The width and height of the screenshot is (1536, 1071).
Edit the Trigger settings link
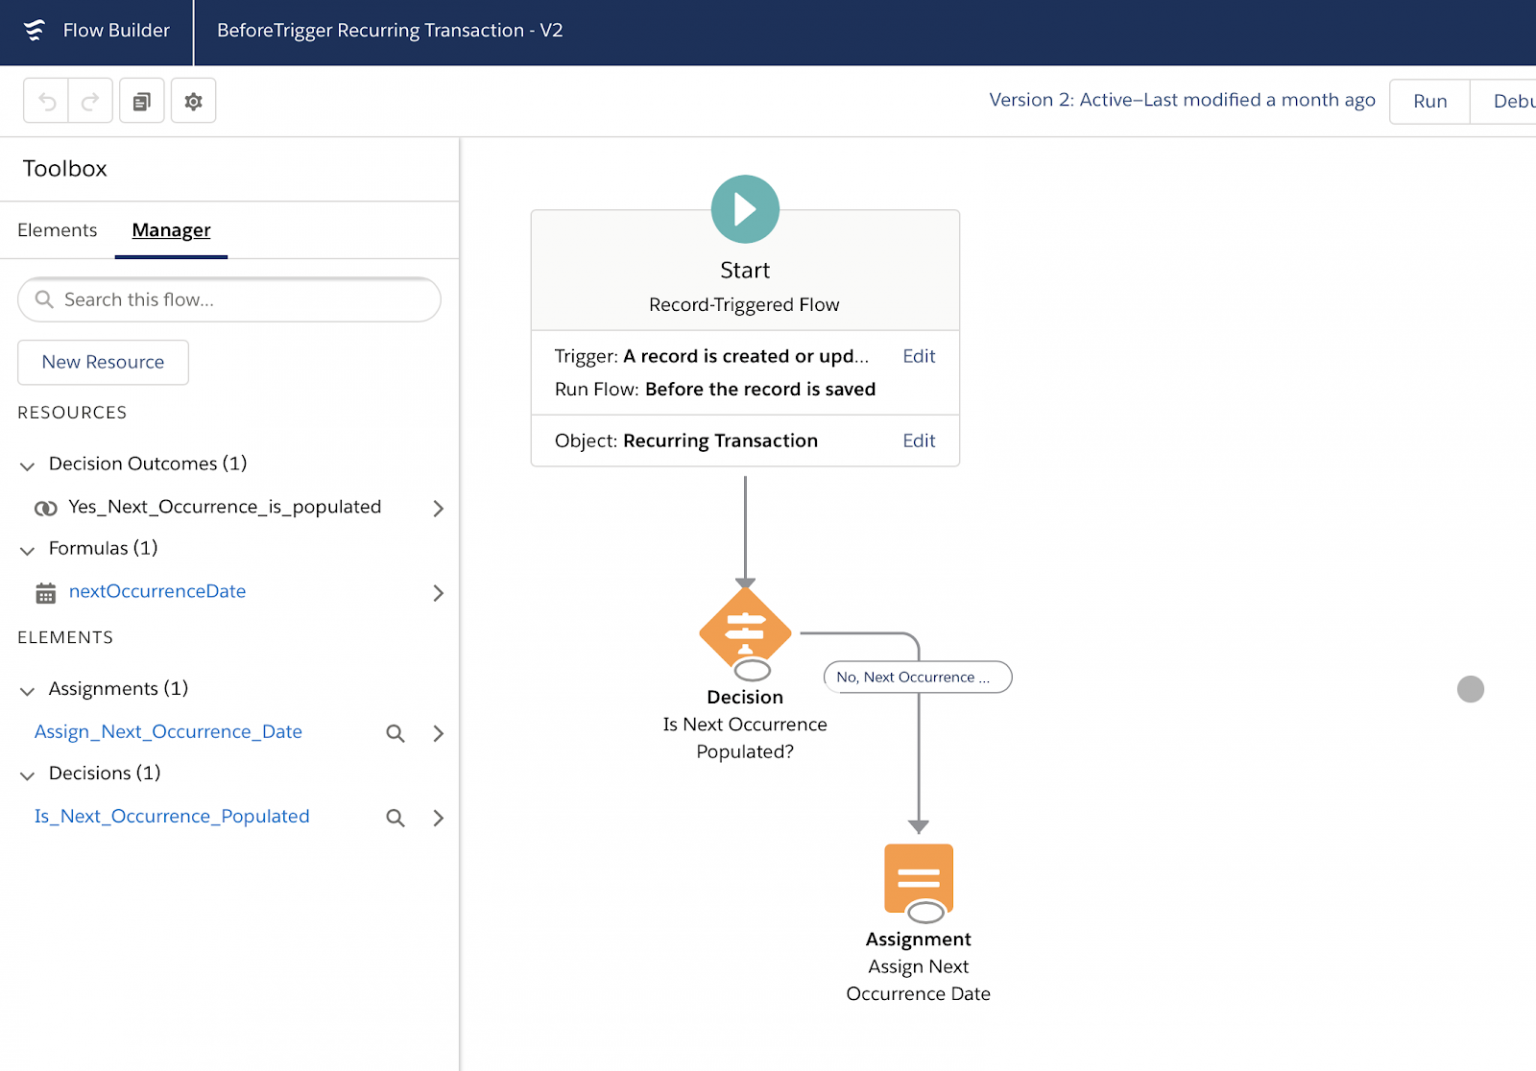(919, 356)
